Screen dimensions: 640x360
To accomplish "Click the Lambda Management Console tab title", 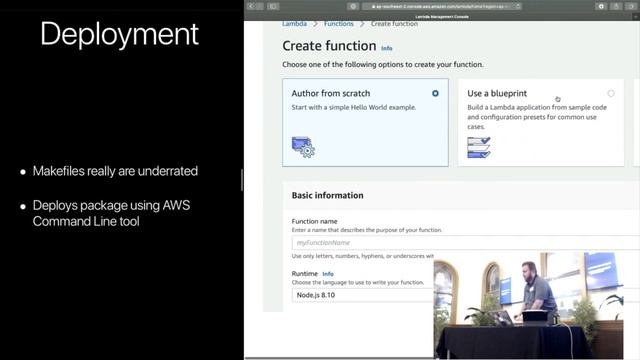I will coord(442,17).
